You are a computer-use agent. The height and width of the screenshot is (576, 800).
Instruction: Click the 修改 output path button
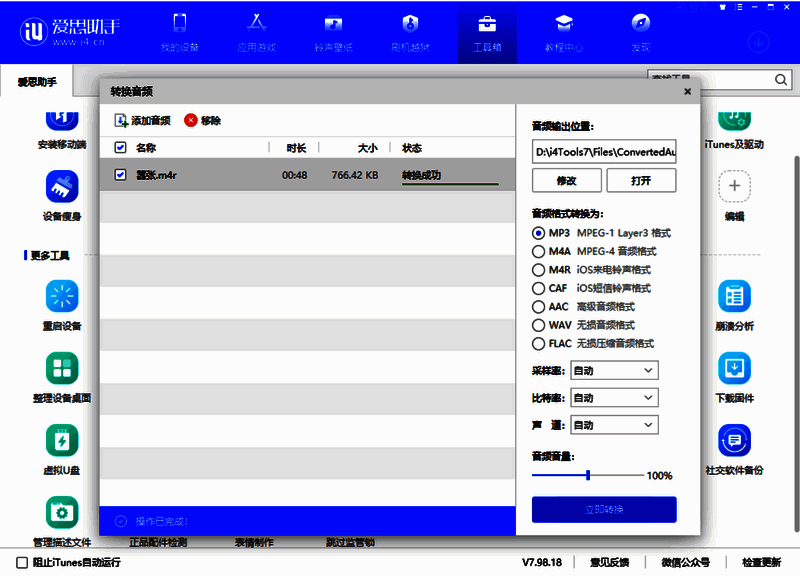[x=566, y=181]
